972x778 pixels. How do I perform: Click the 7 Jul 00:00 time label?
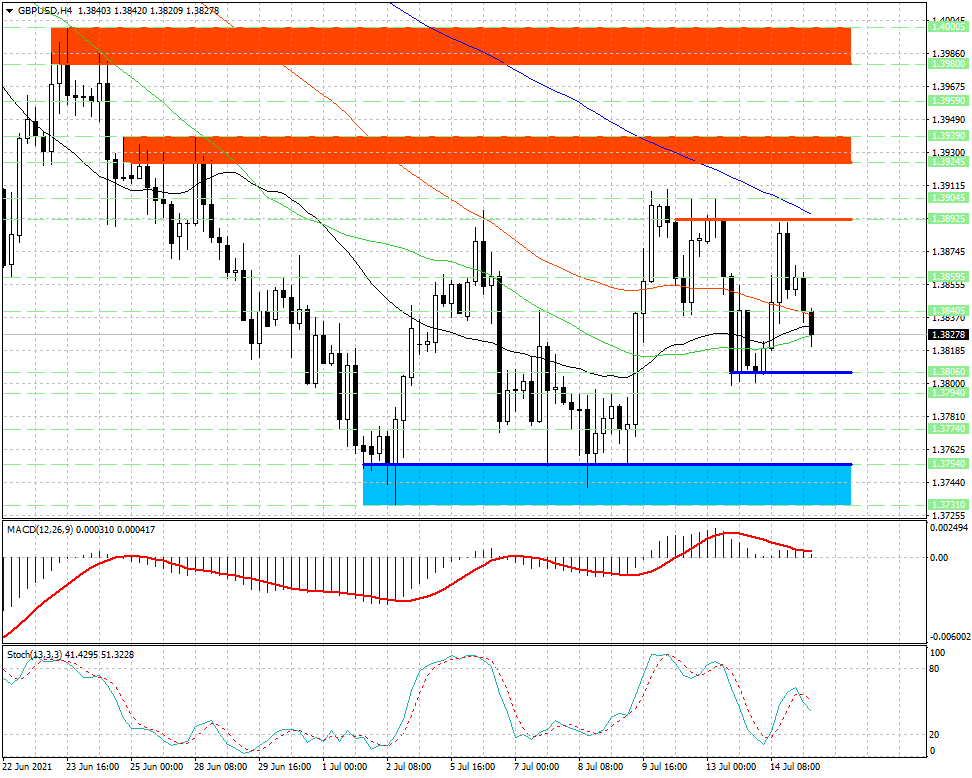tap(537, 767)
